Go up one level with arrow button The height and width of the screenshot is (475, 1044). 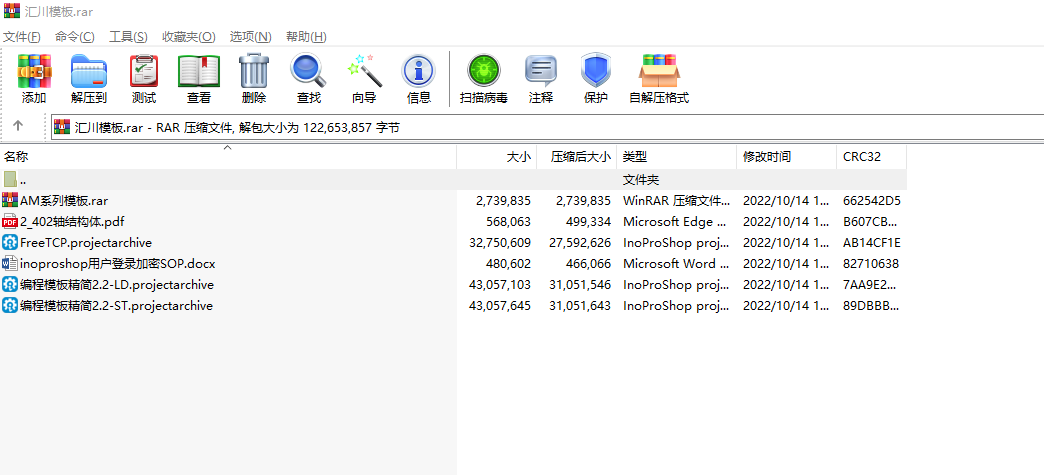coord(18,126)
